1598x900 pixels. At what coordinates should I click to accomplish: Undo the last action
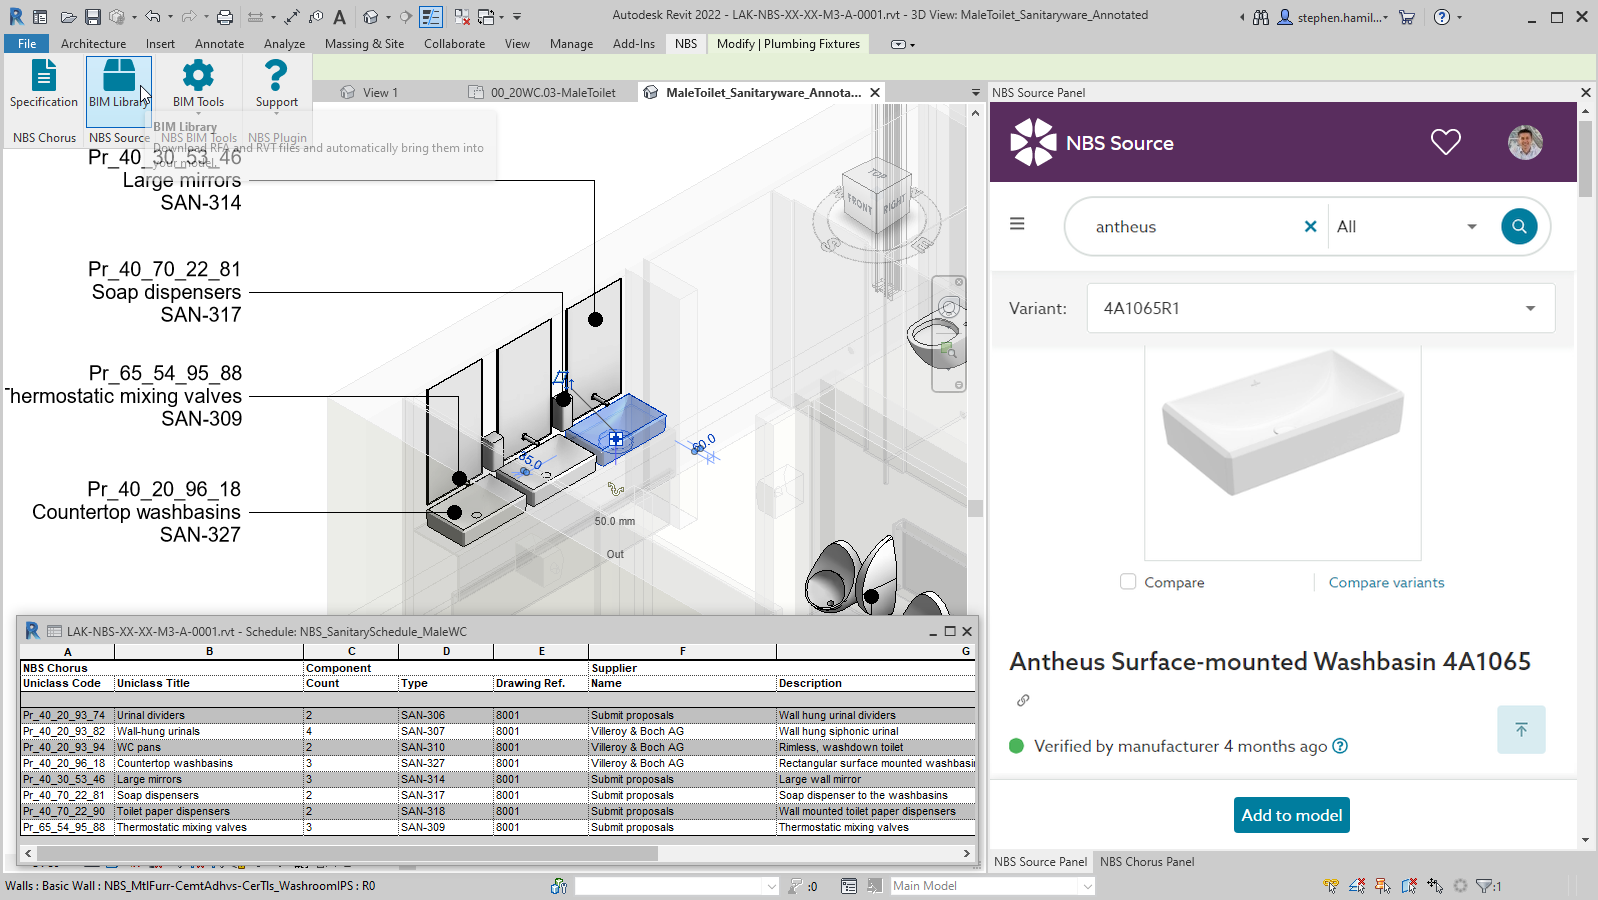(152, 17)
